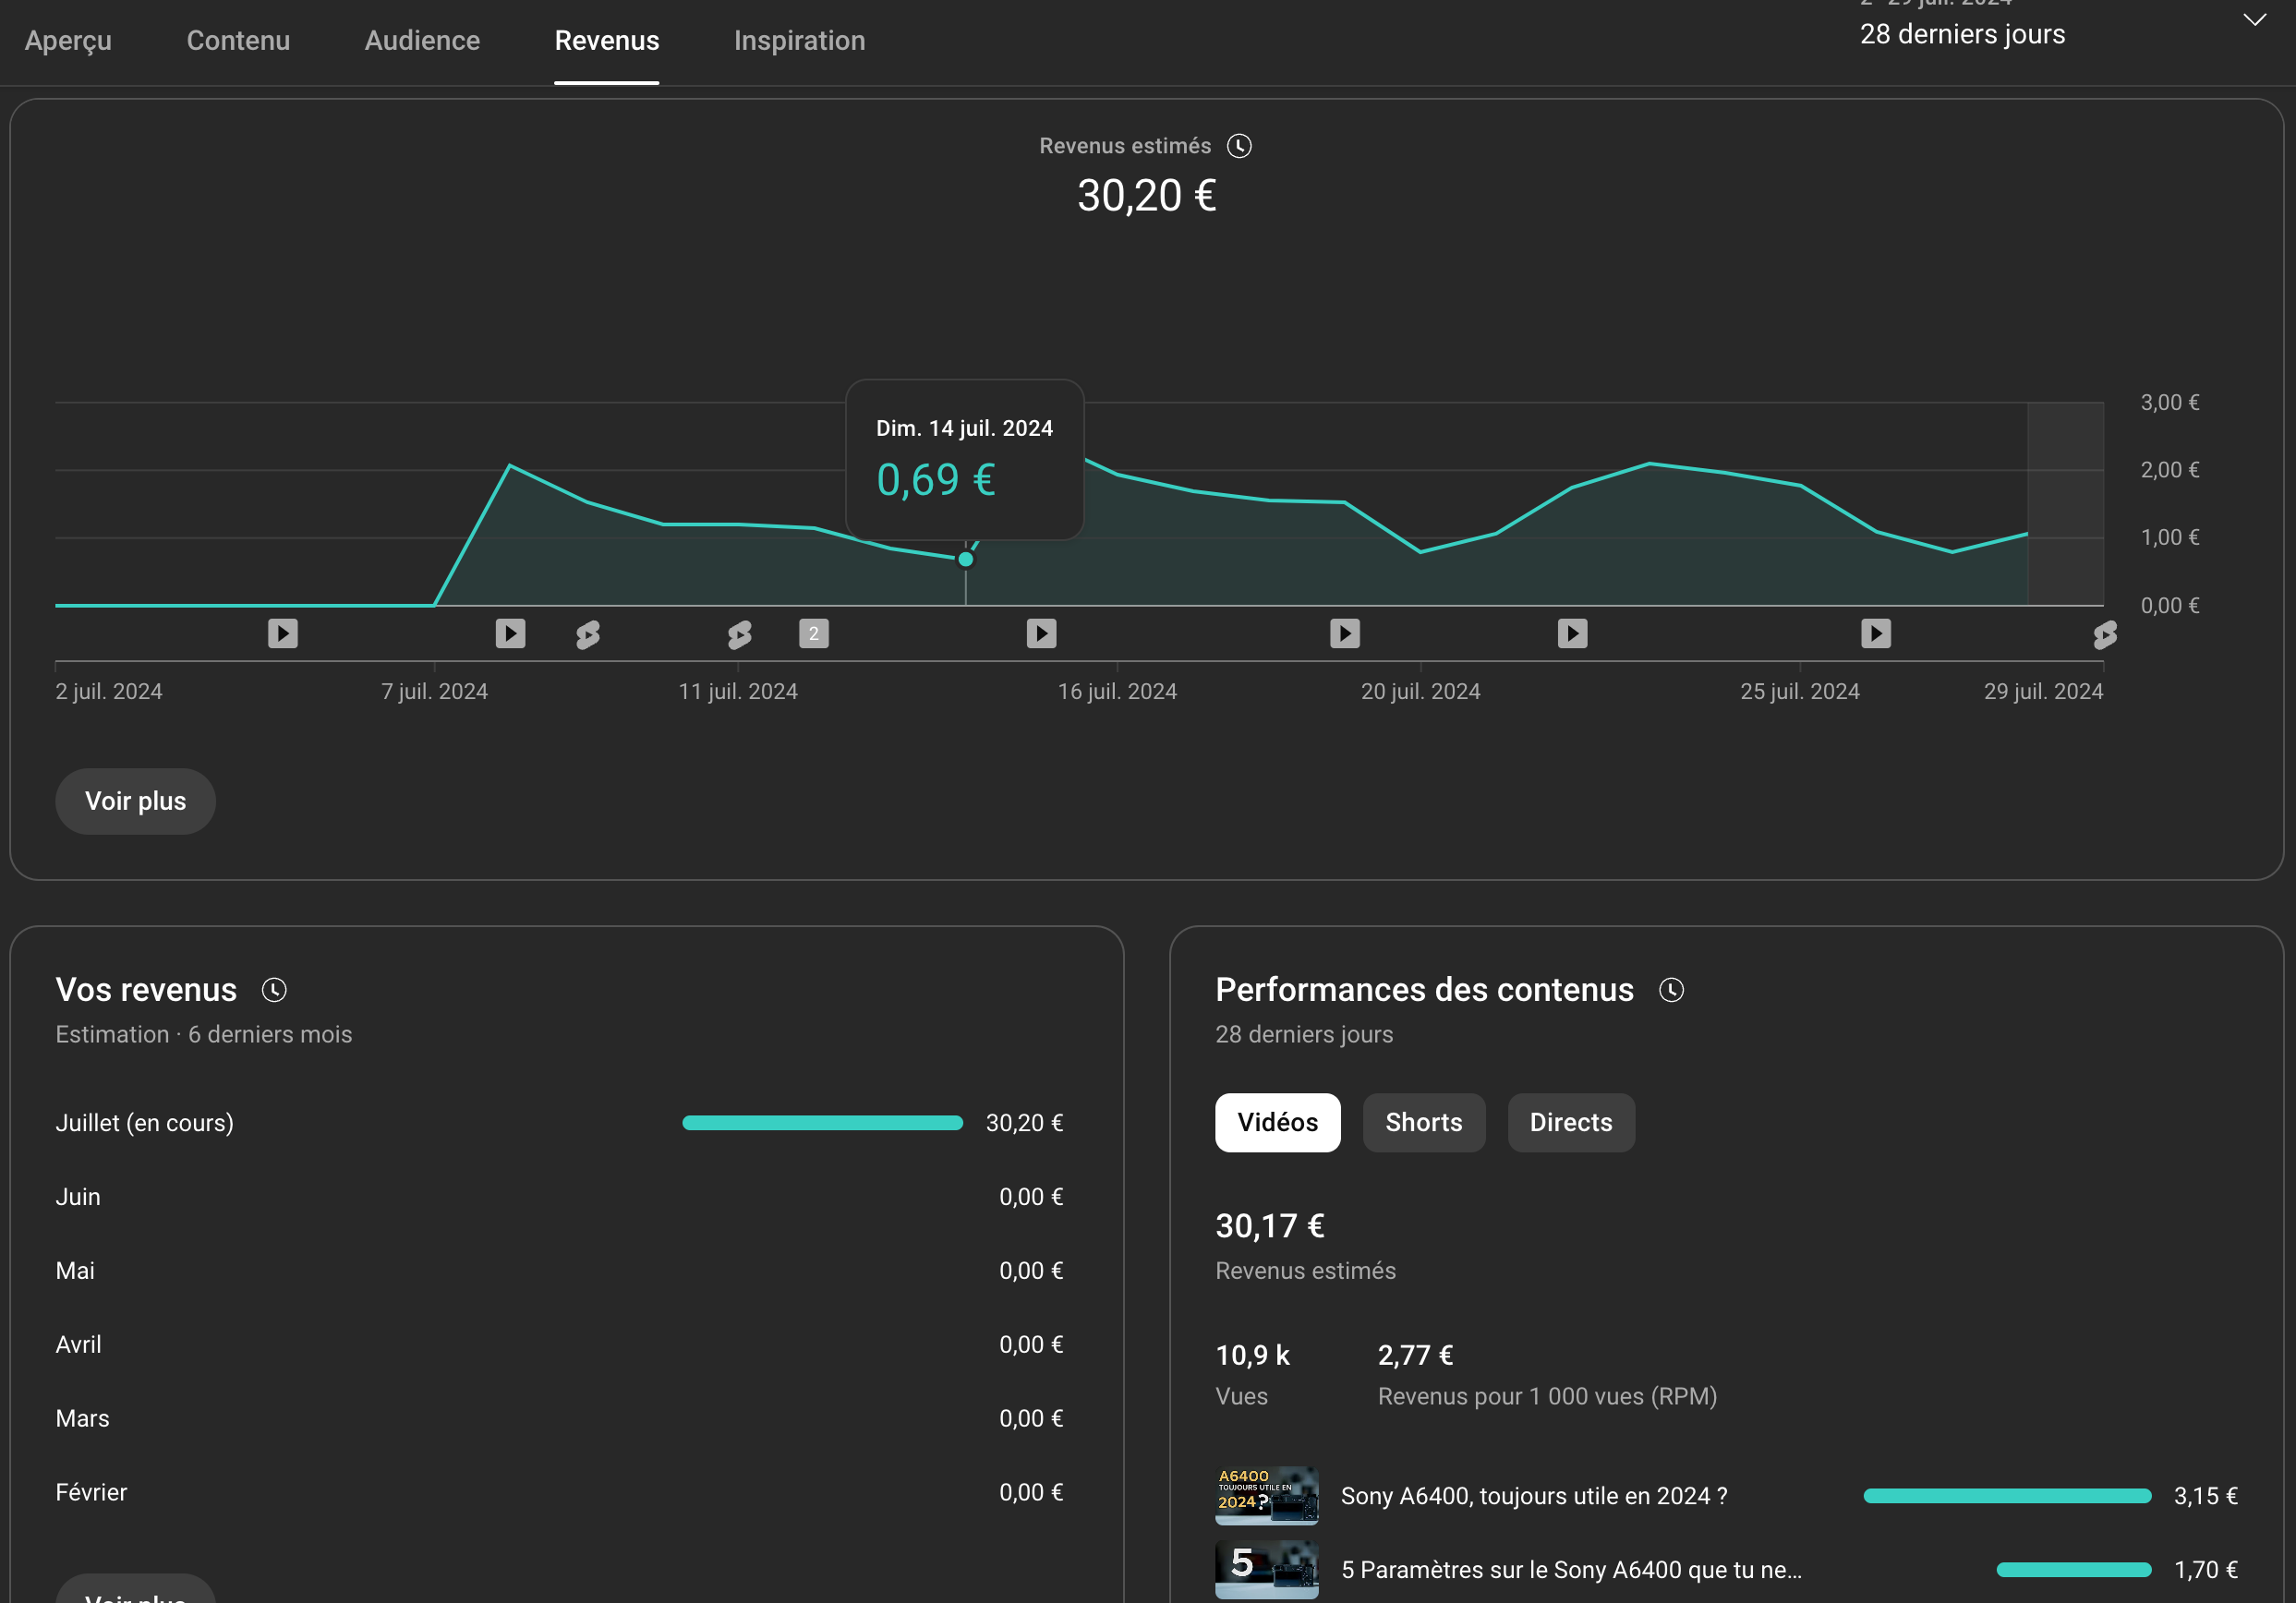Switch to the Audience tab
The height and width of the screenshot is (1603, 2296).
click(422, 40)
